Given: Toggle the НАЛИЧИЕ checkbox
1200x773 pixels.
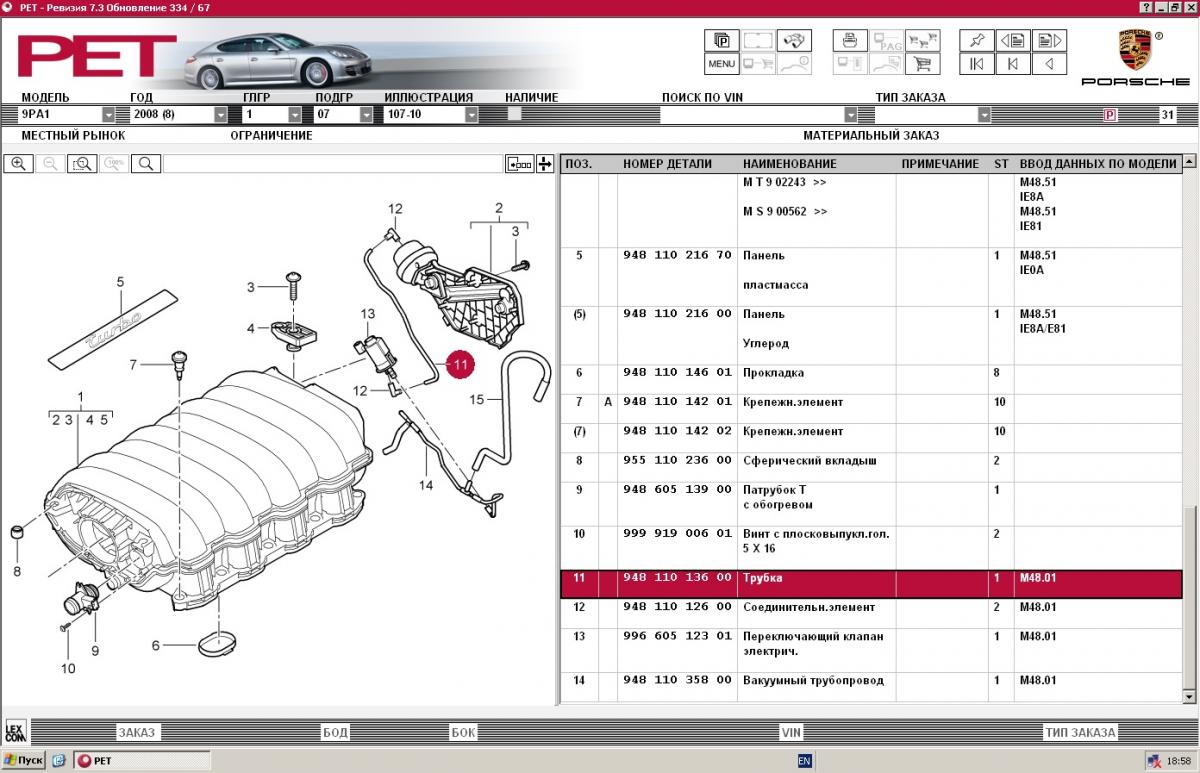Looking at the screenshot, I should tap(514, 114).
